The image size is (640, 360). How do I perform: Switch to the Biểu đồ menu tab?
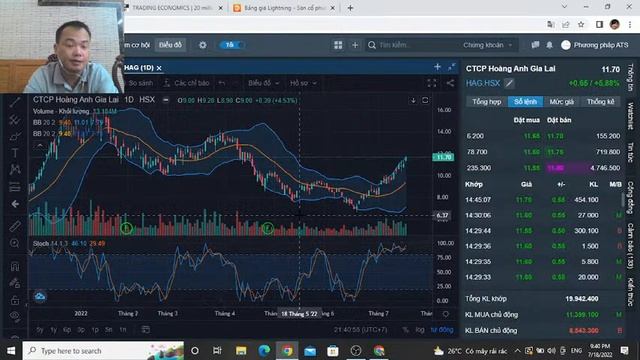click(170, 45)
